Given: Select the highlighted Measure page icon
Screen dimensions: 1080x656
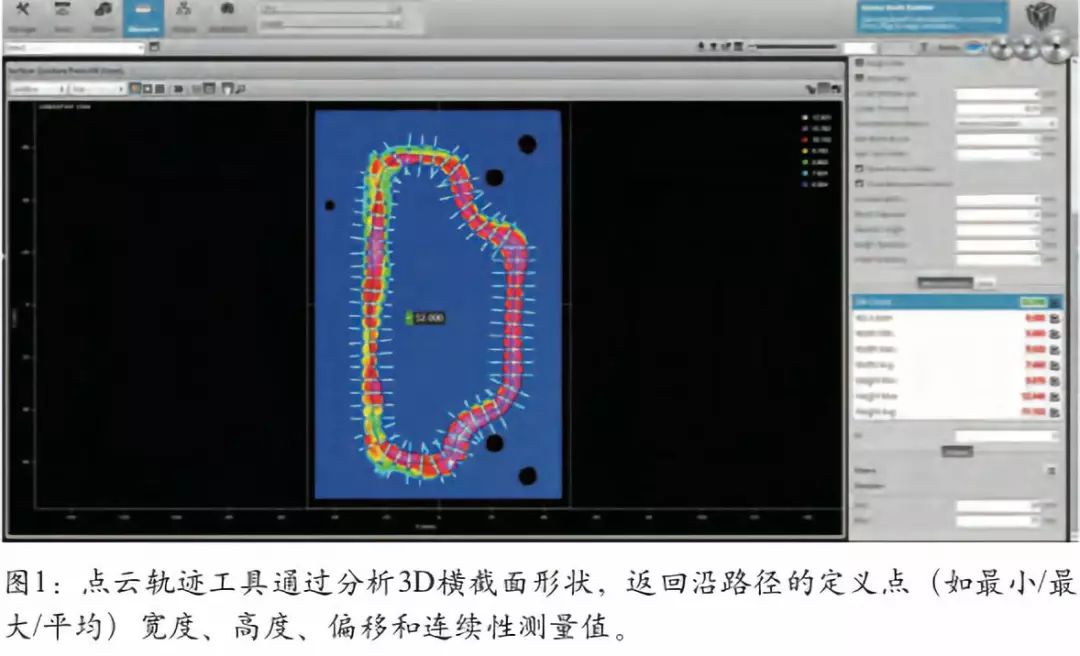Looking at the screenshot, I should click(x=143, y=16).
